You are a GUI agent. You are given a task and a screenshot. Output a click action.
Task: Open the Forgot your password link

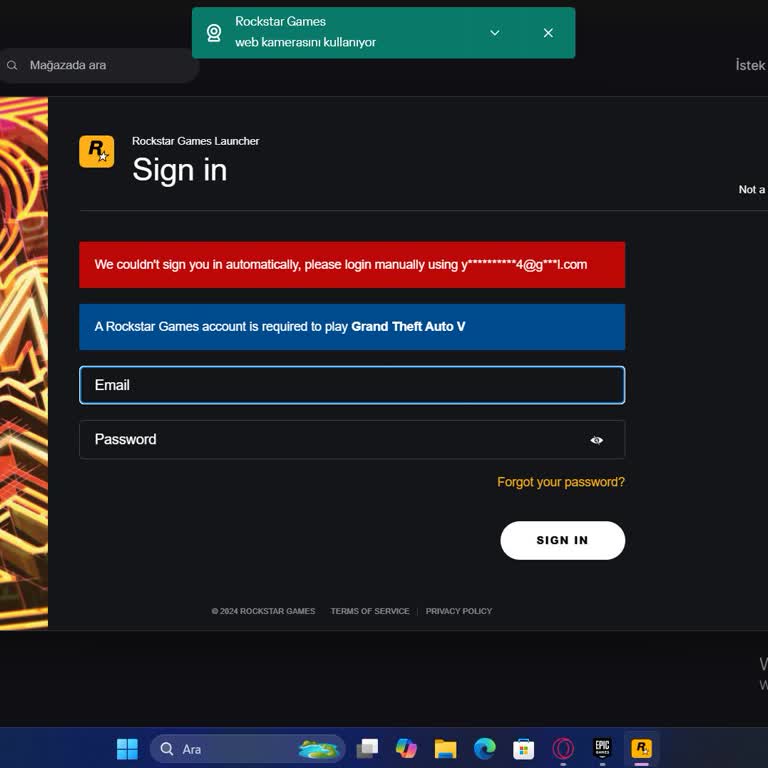pyautogui.click(x=561, y=482)
